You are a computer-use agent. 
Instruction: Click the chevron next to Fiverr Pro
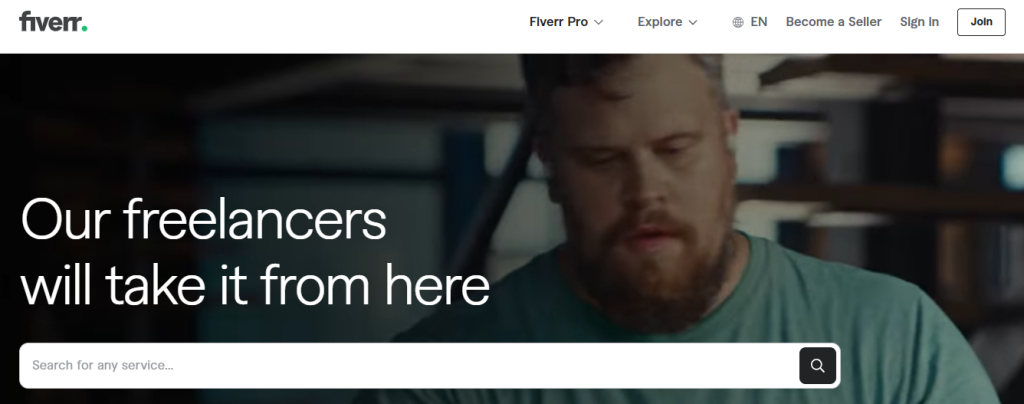pyautogui.click(x=598, y=22)
